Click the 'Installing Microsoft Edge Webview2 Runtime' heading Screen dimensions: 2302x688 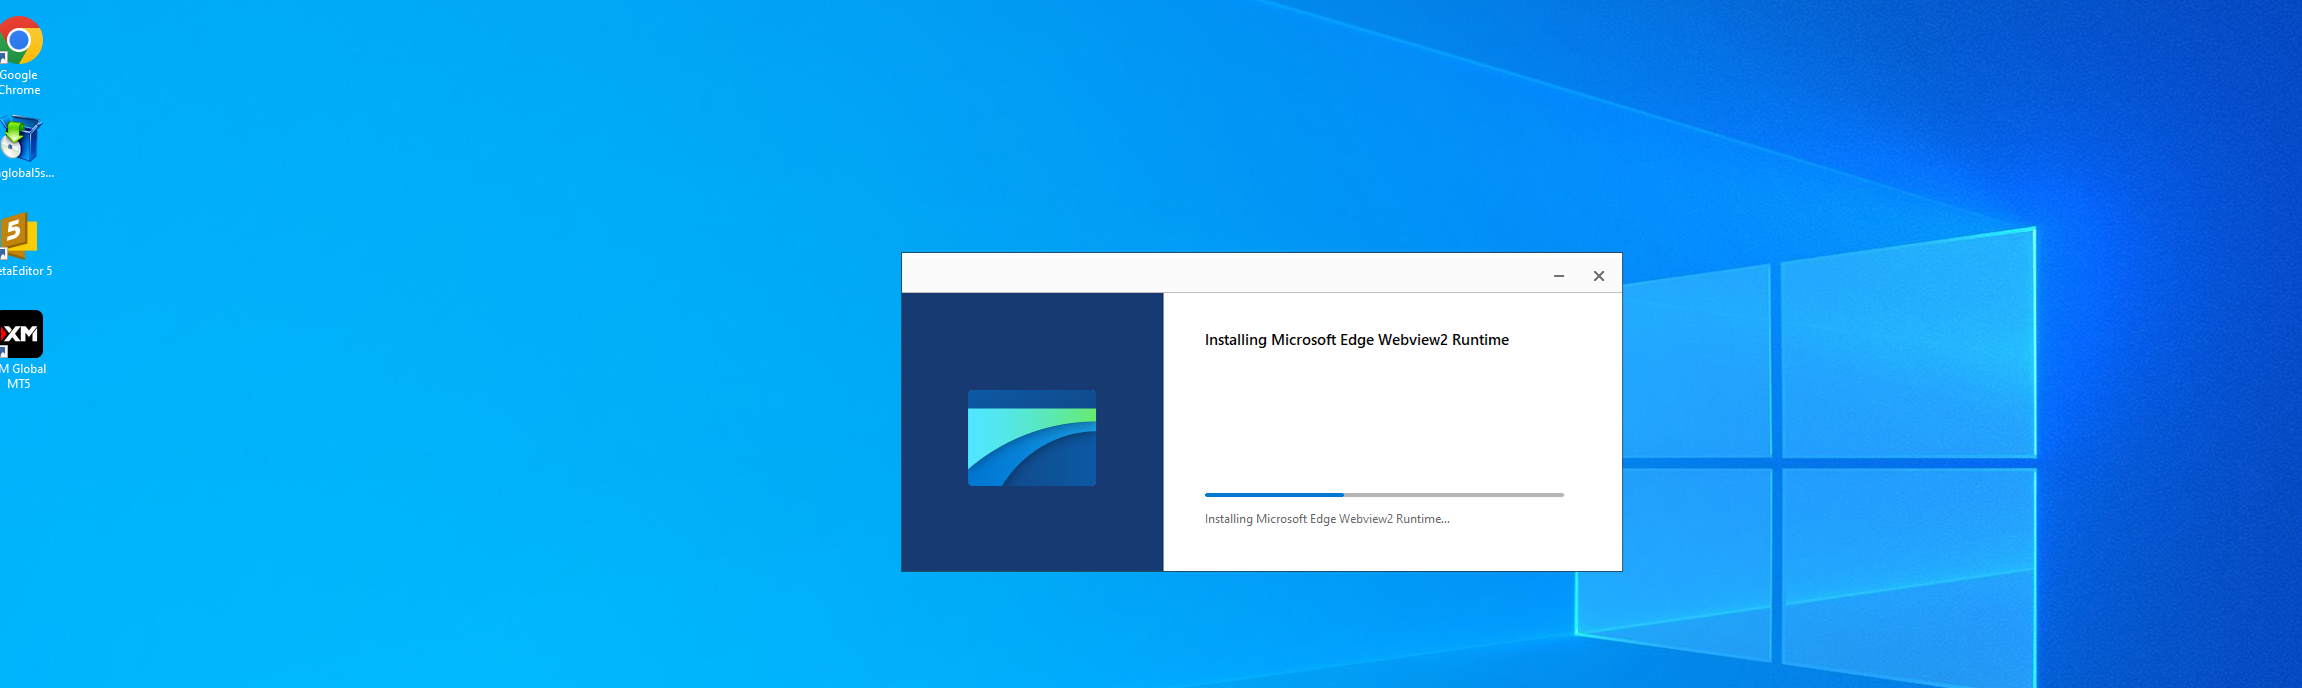coord(1356,340)
